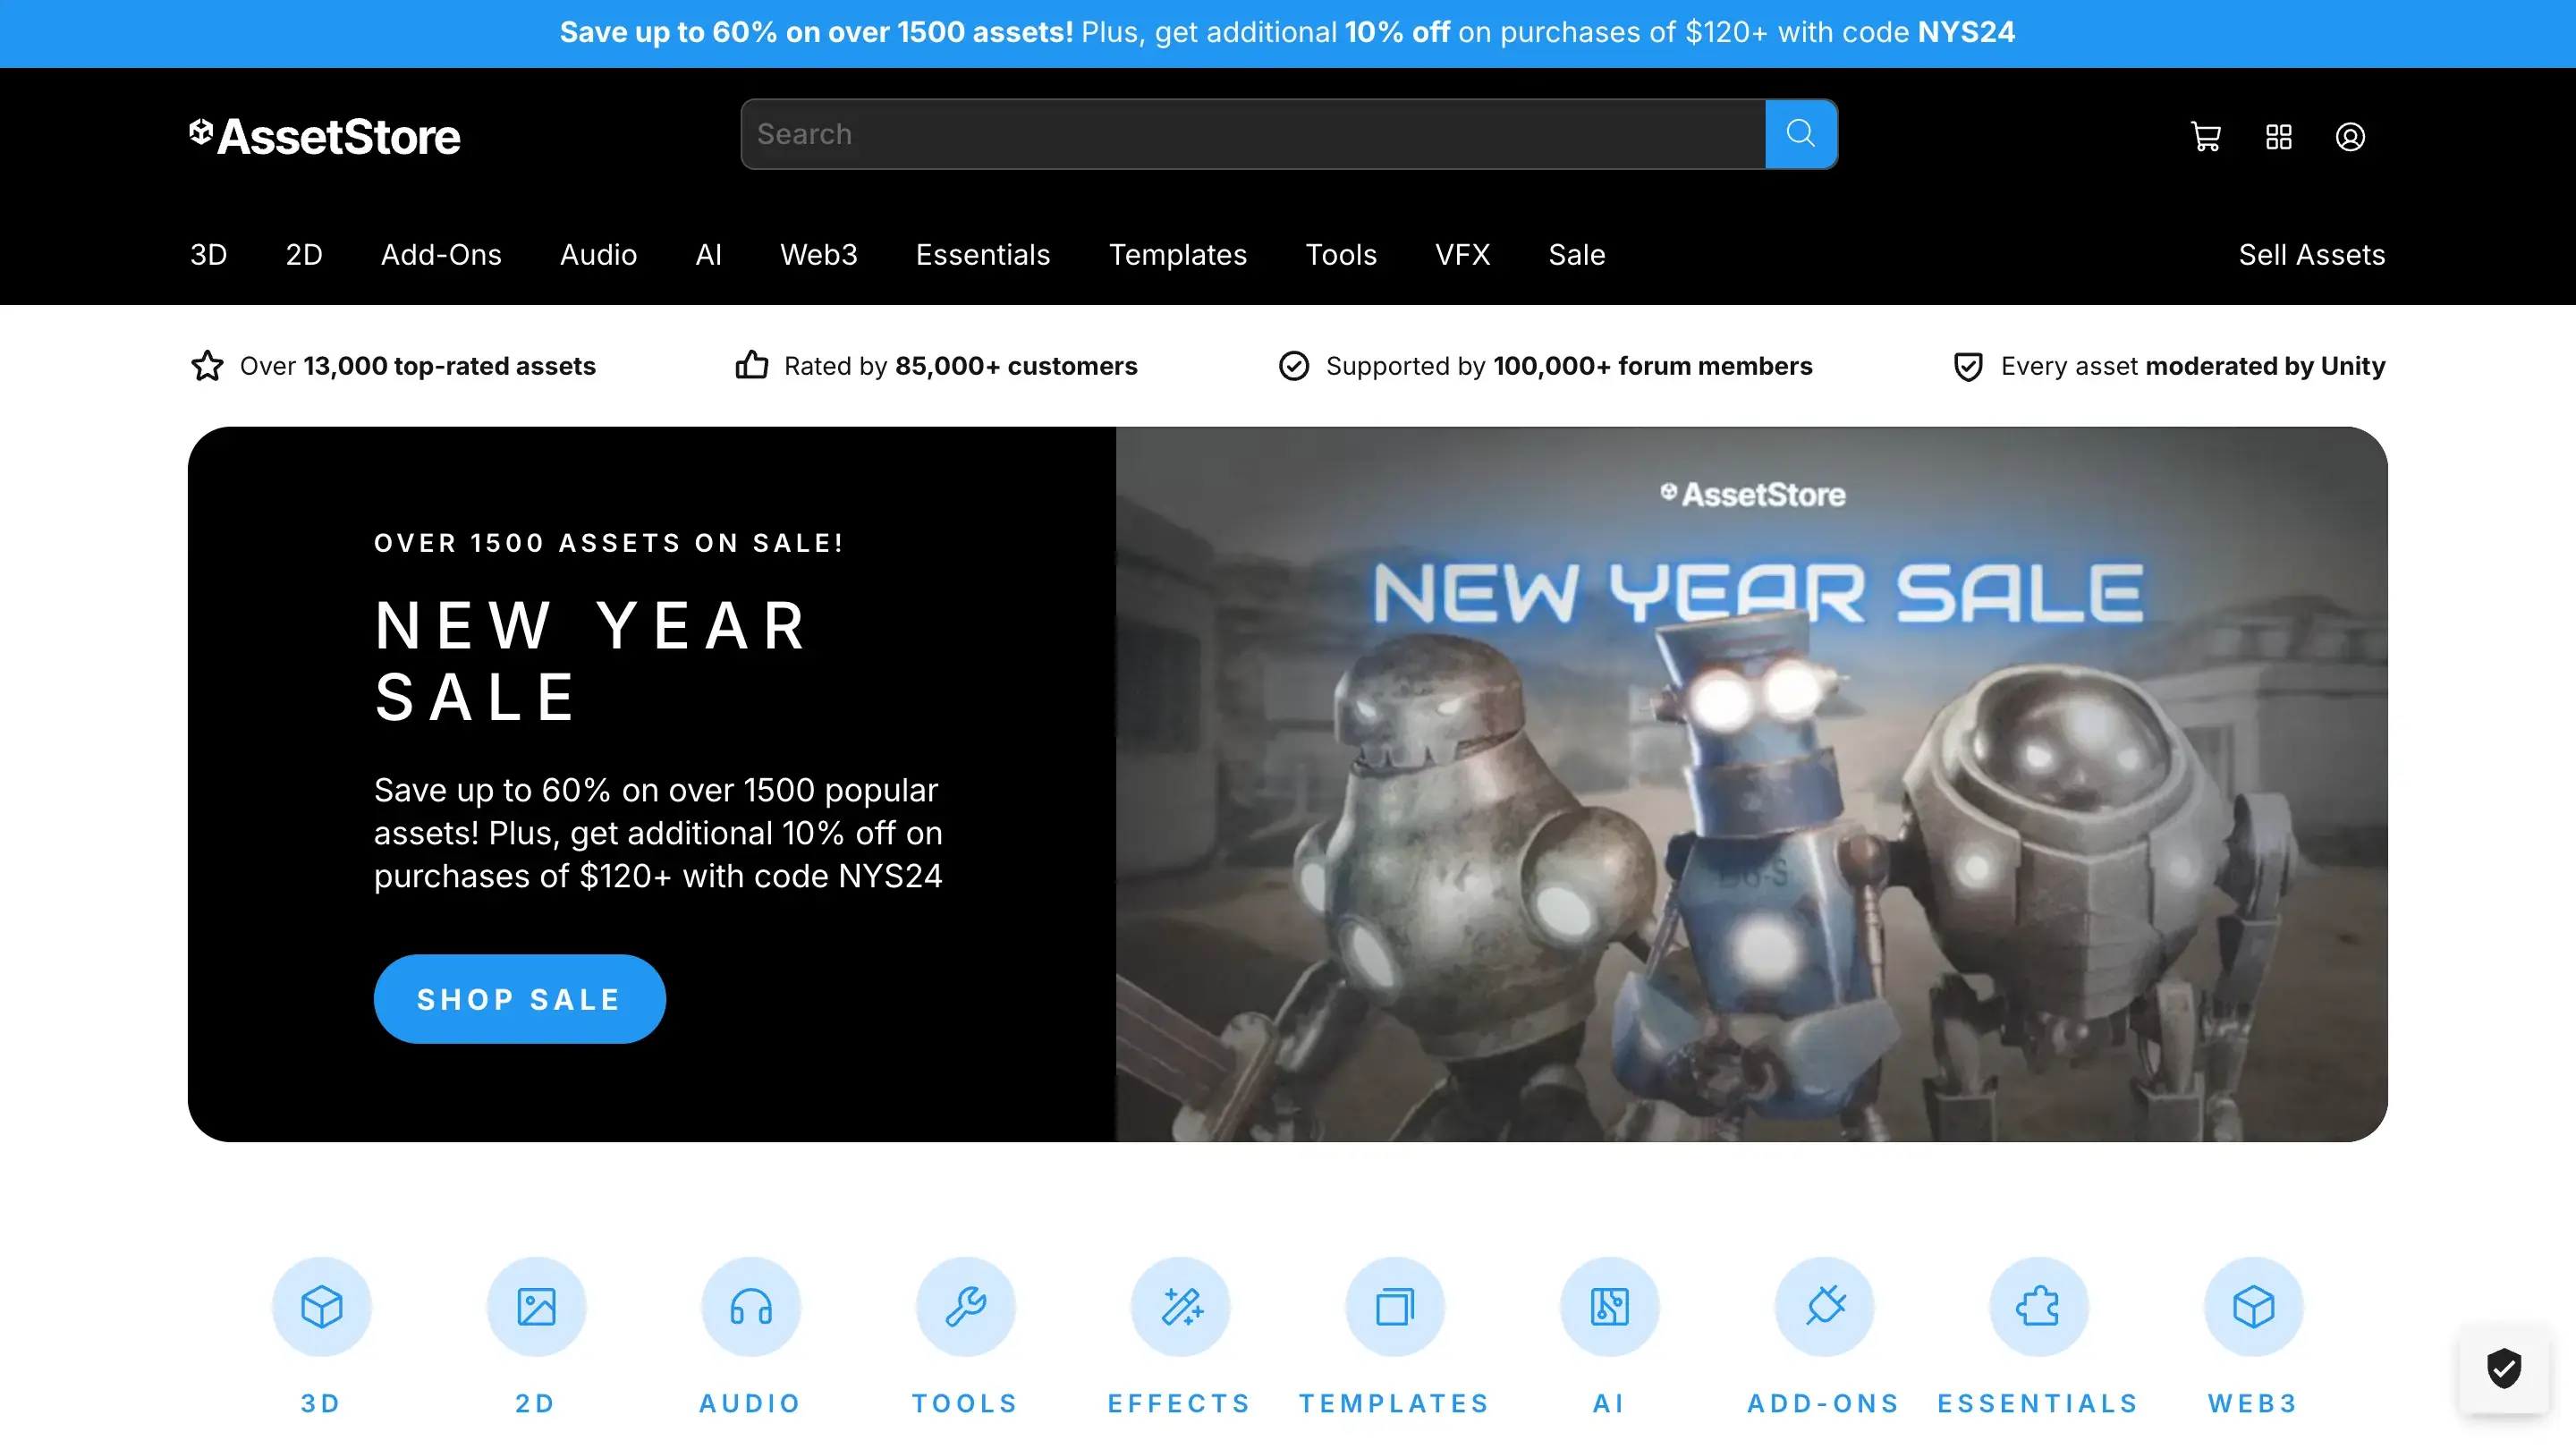
Task: Open the Sale menu item
Action: [1576, 255]
